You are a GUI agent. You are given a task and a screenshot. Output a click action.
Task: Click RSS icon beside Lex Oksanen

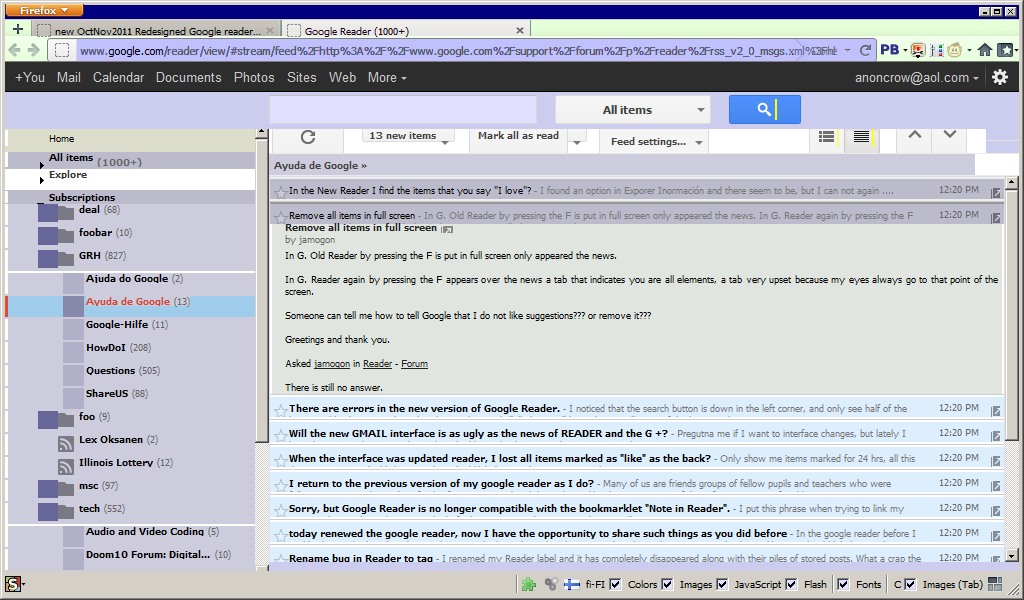pyautogui.click(x=65, y=443)
